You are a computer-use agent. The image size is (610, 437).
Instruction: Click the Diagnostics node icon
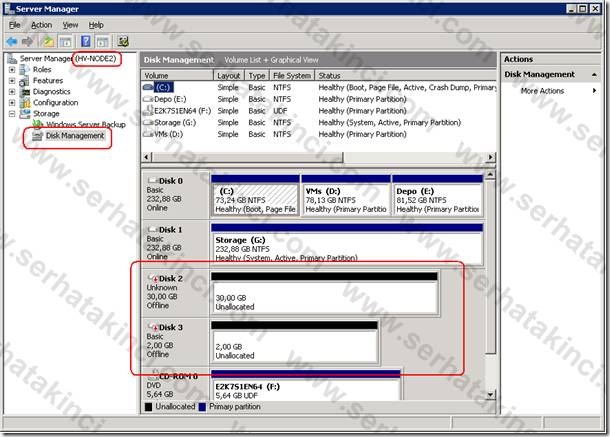coord(25,92)
